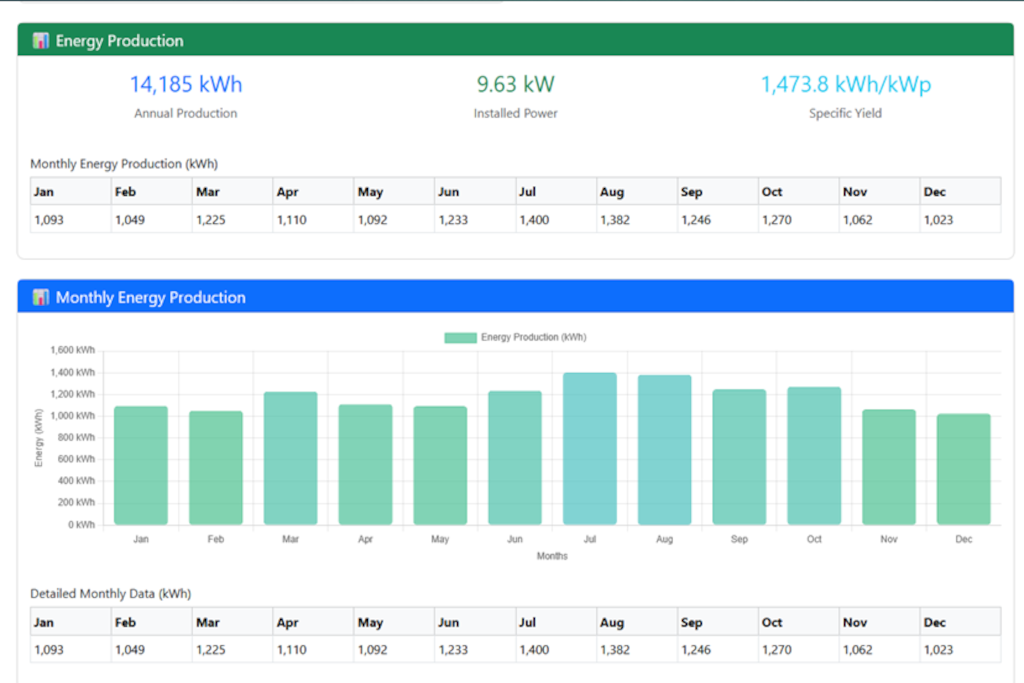Image resolution: width=1024 pixels, height=683 pixels.
Task: Select the Aug bar in the chart
Action: click(664, 450)
